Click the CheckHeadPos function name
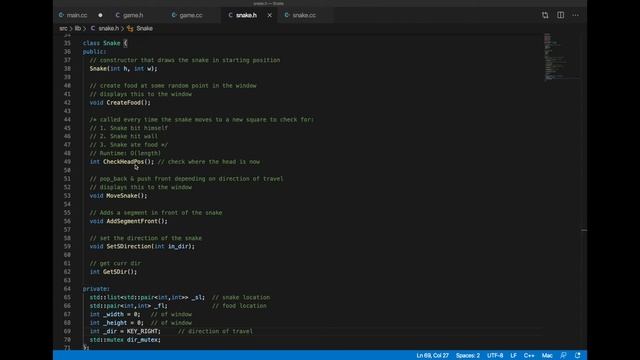 pos(123,162)
